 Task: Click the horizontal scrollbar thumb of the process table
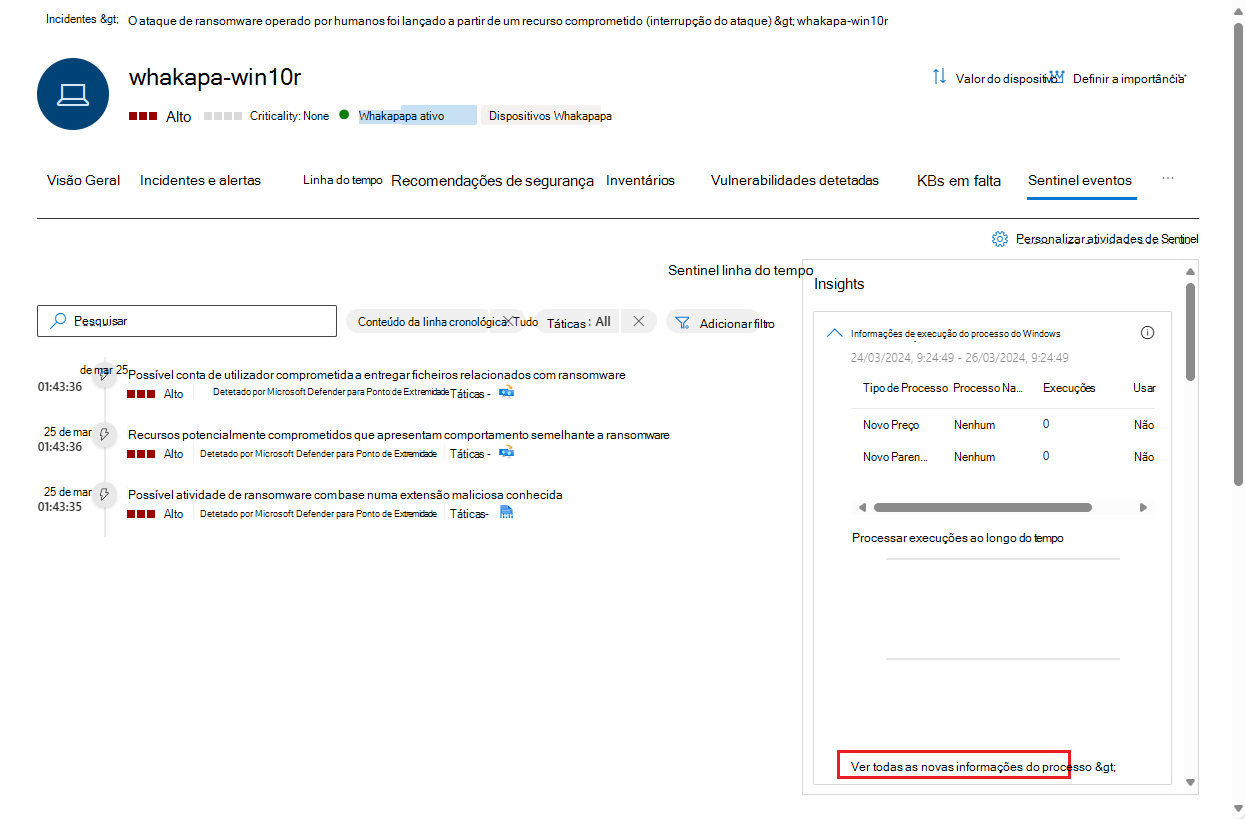(983, 508)
